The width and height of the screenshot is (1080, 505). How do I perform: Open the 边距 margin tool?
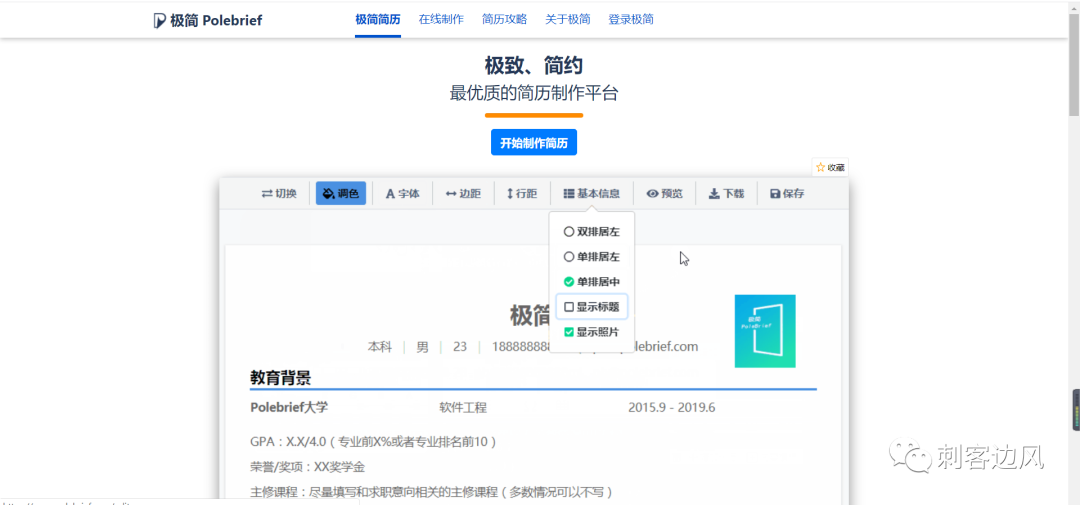point(463,194)
